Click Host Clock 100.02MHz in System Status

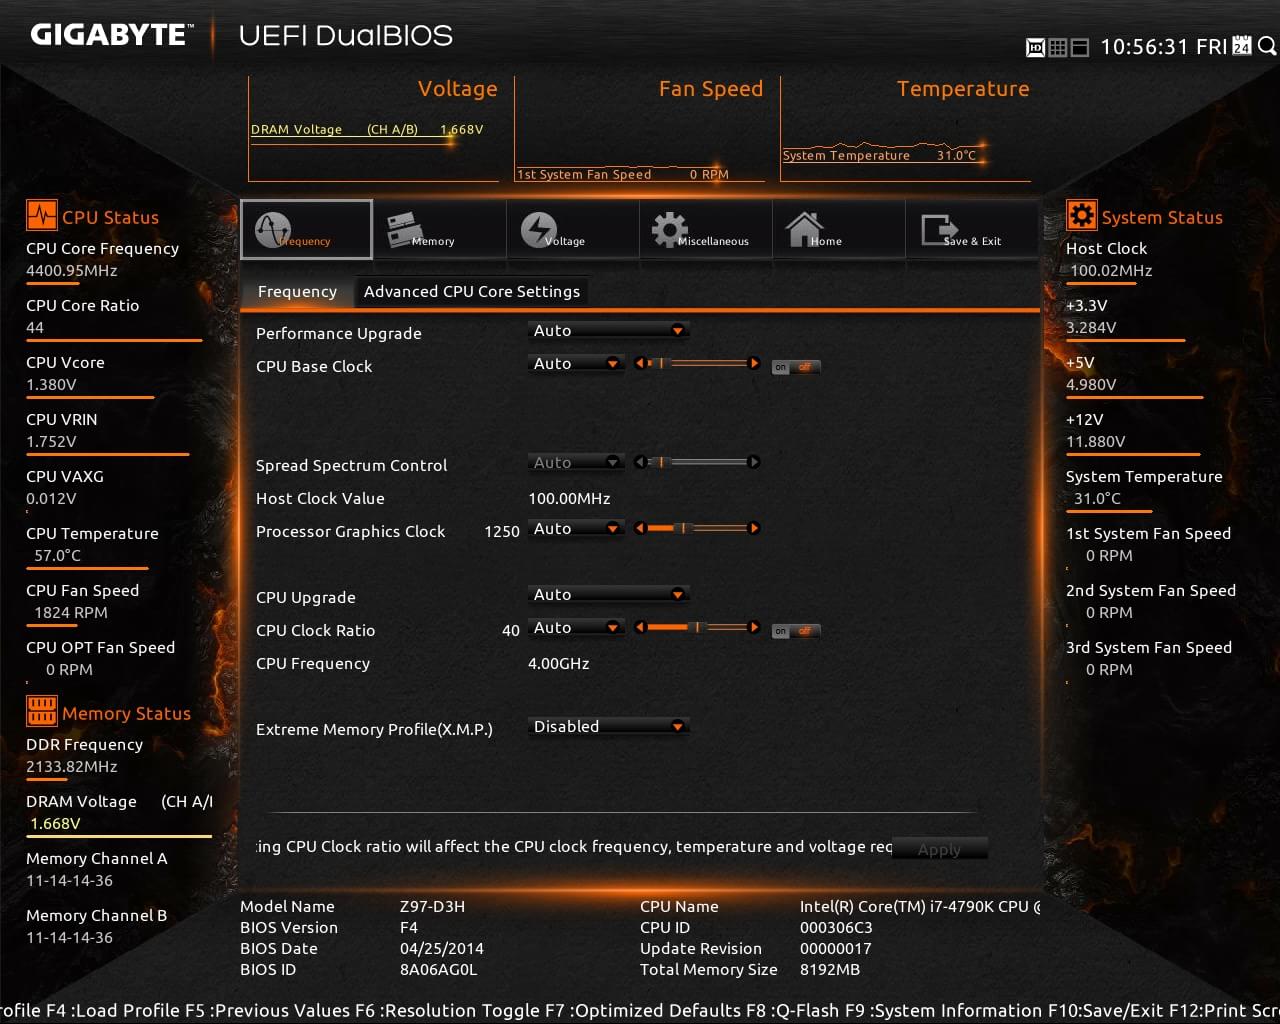(1111, 270)
